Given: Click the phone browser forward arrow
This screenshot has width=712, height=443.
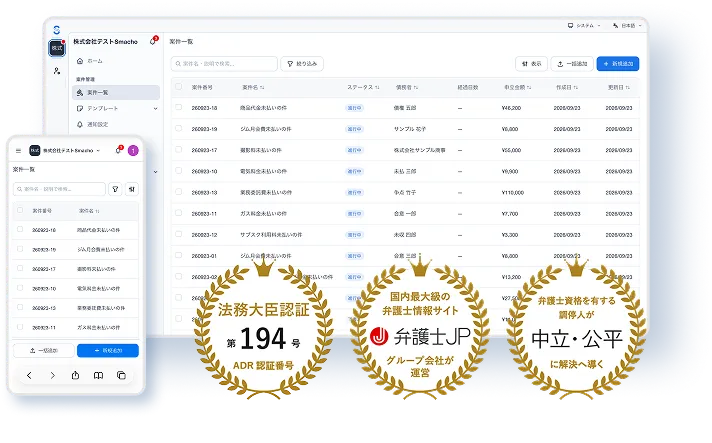Looking at the screenshot, I should click(x=53, y=375).
